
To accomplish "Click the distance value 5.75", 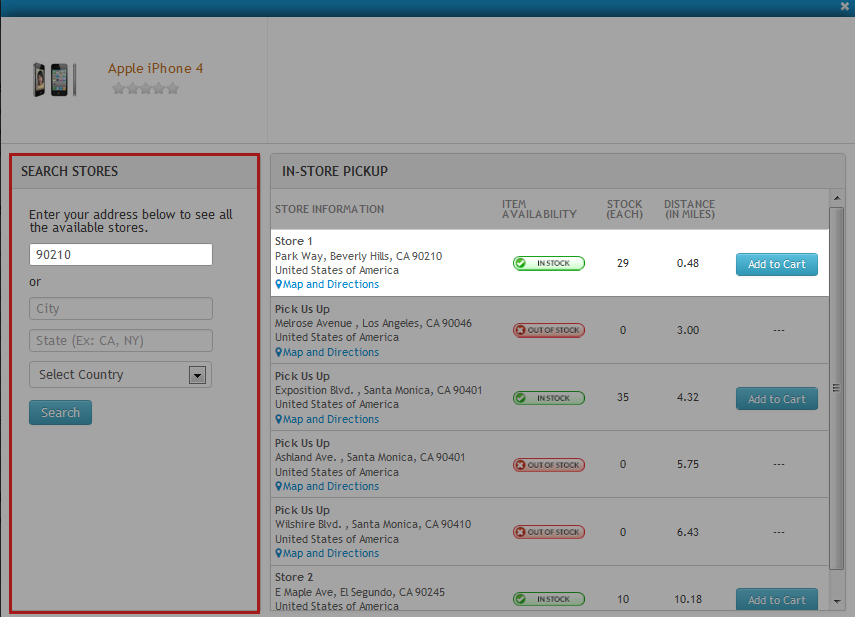I will pyautogui.click(x=688, y=465).
